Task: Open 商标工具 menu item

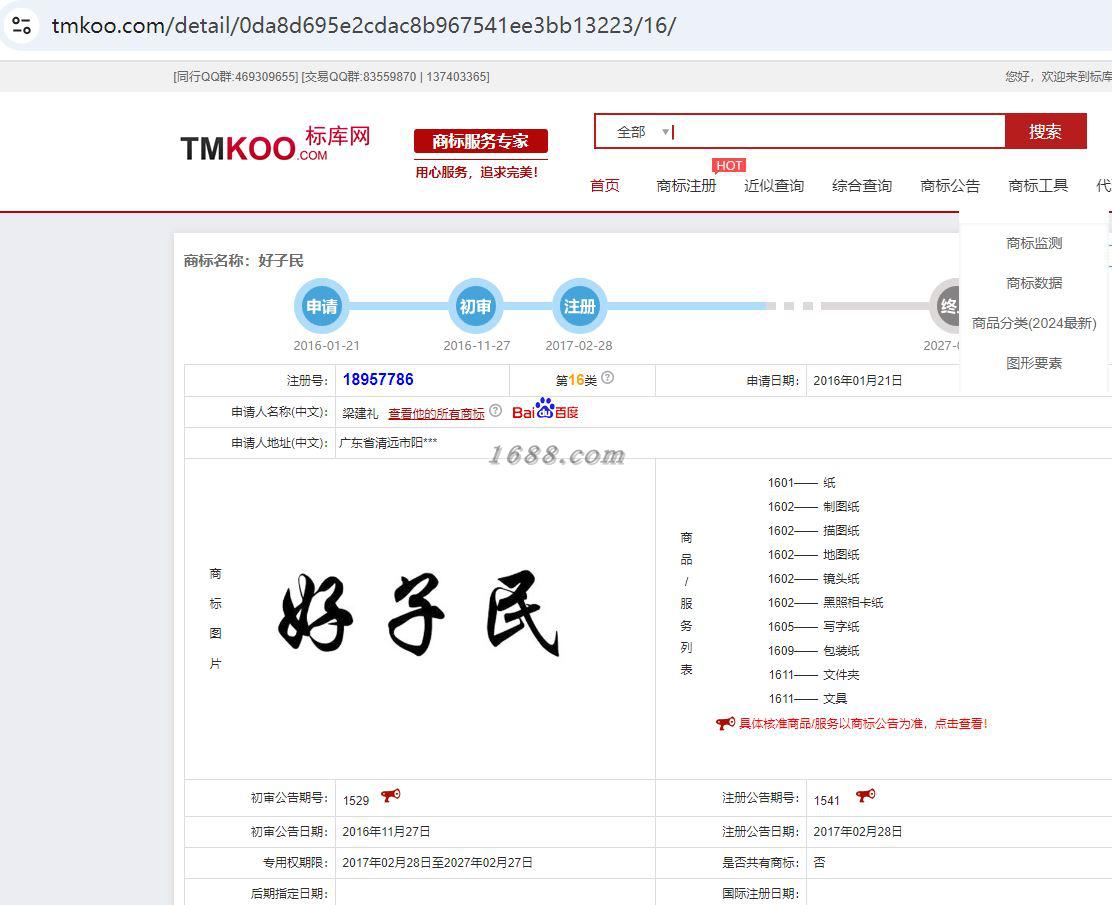Action: pos(1038,186)
